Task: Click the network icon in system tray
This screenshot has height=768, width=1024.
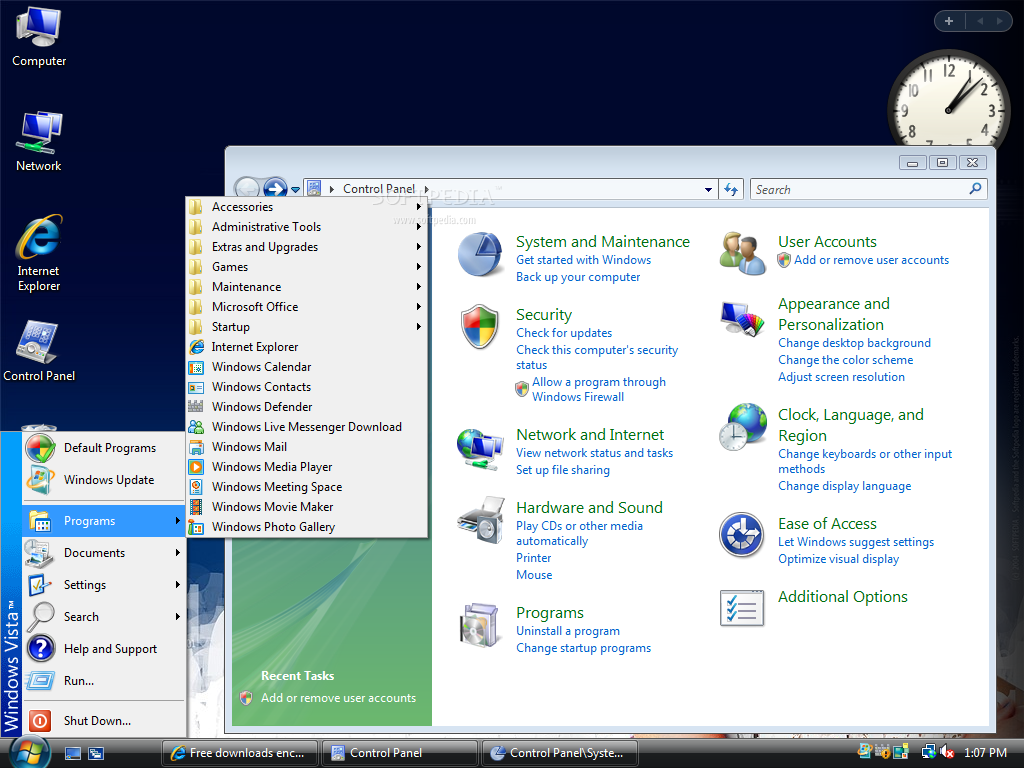Action: (928, 752)
